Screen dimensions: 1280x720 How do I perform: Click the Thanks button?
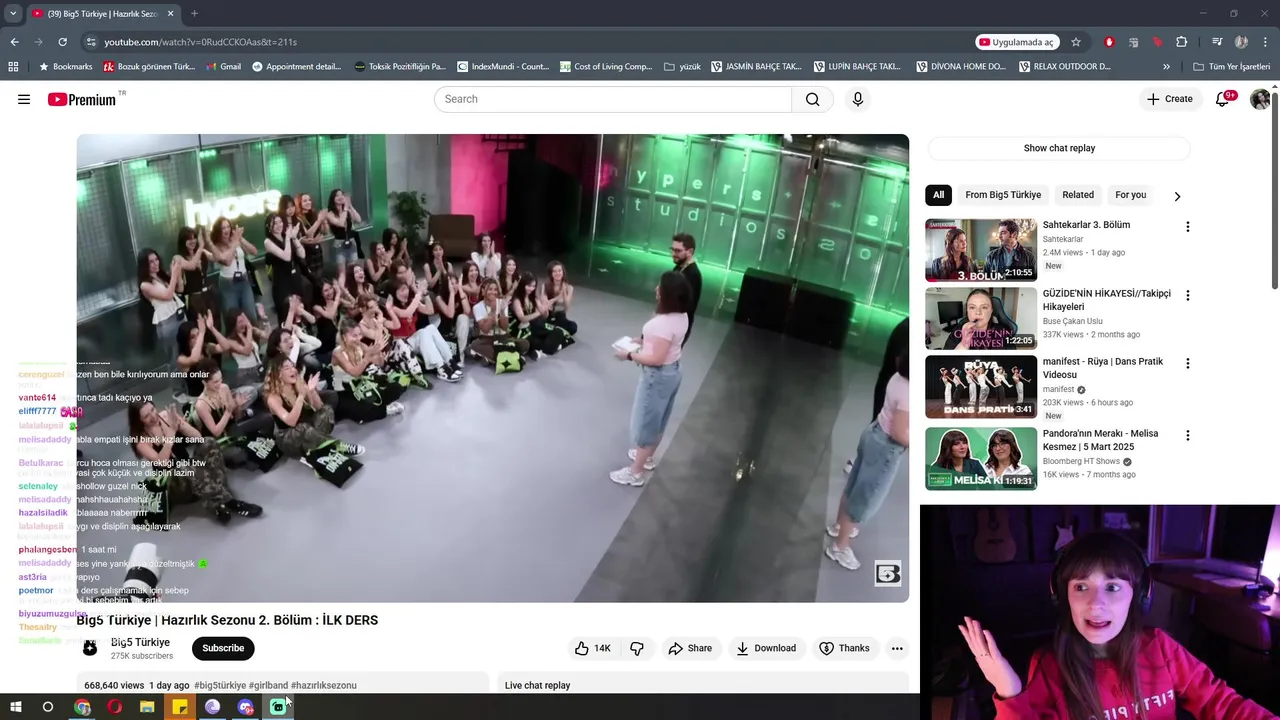844,648
